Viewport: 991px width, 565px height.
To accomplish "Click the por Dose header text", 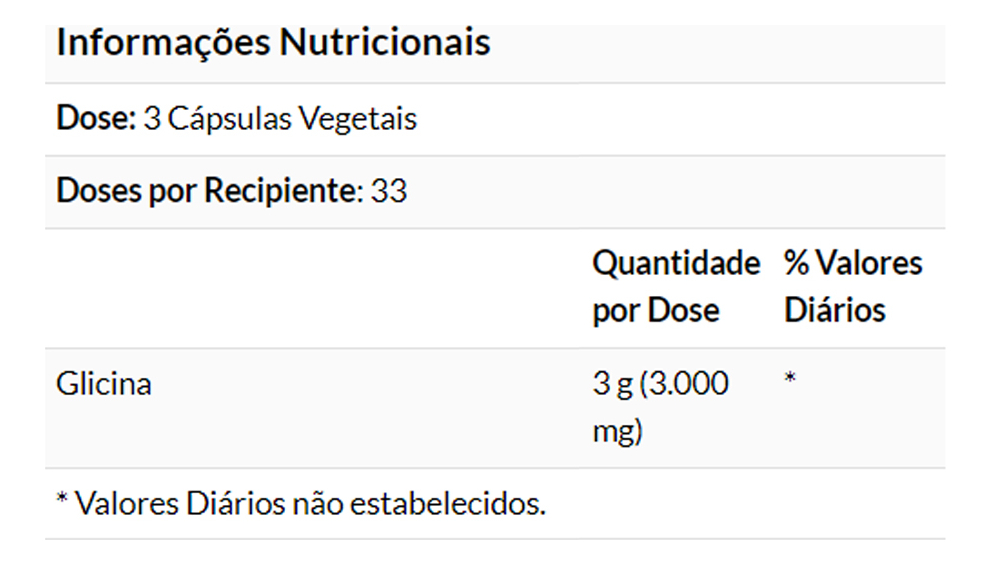I will [x=655, y=310].
